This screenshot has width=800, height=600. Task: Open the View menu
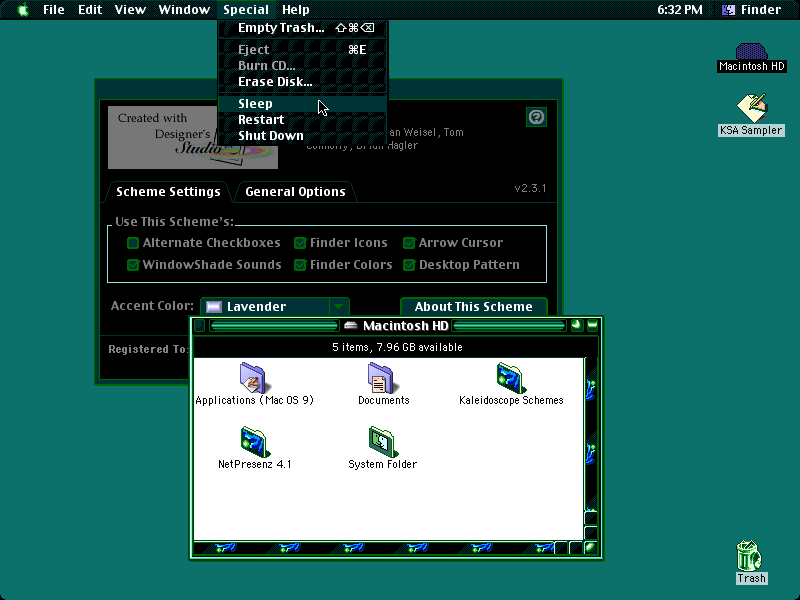coord(130,10)
